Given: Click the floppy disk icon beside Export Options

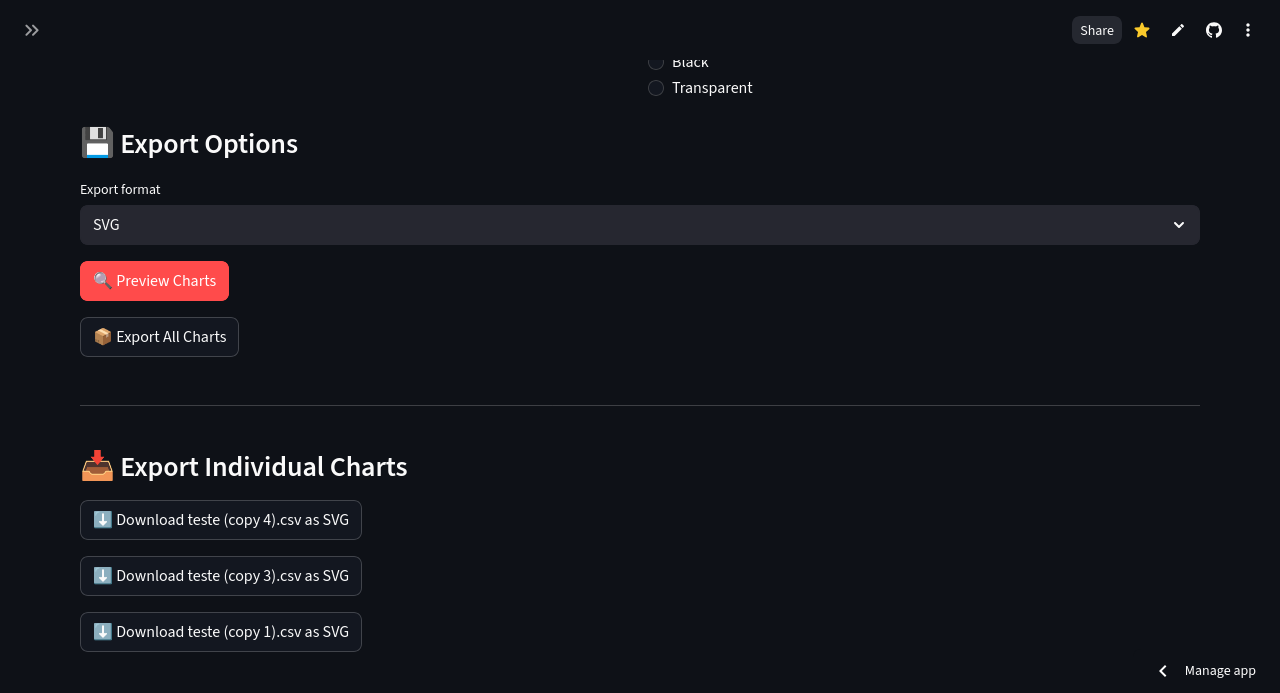Looking at the screenshot, I should pos(97,143).
